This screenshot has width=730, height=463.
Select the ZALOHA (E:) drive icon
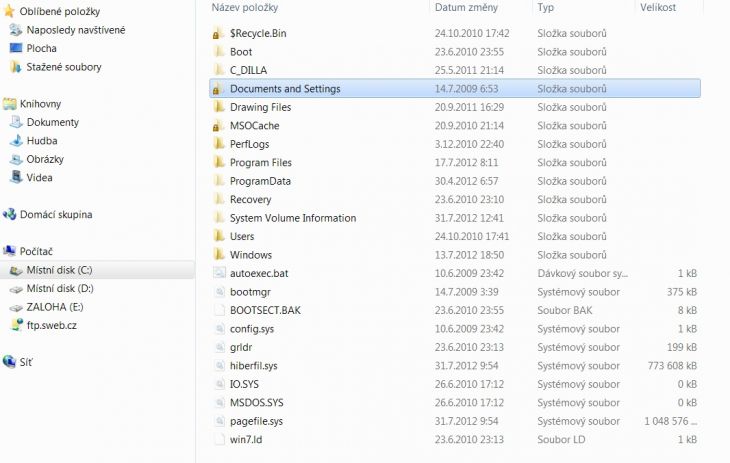pos(16,307)
